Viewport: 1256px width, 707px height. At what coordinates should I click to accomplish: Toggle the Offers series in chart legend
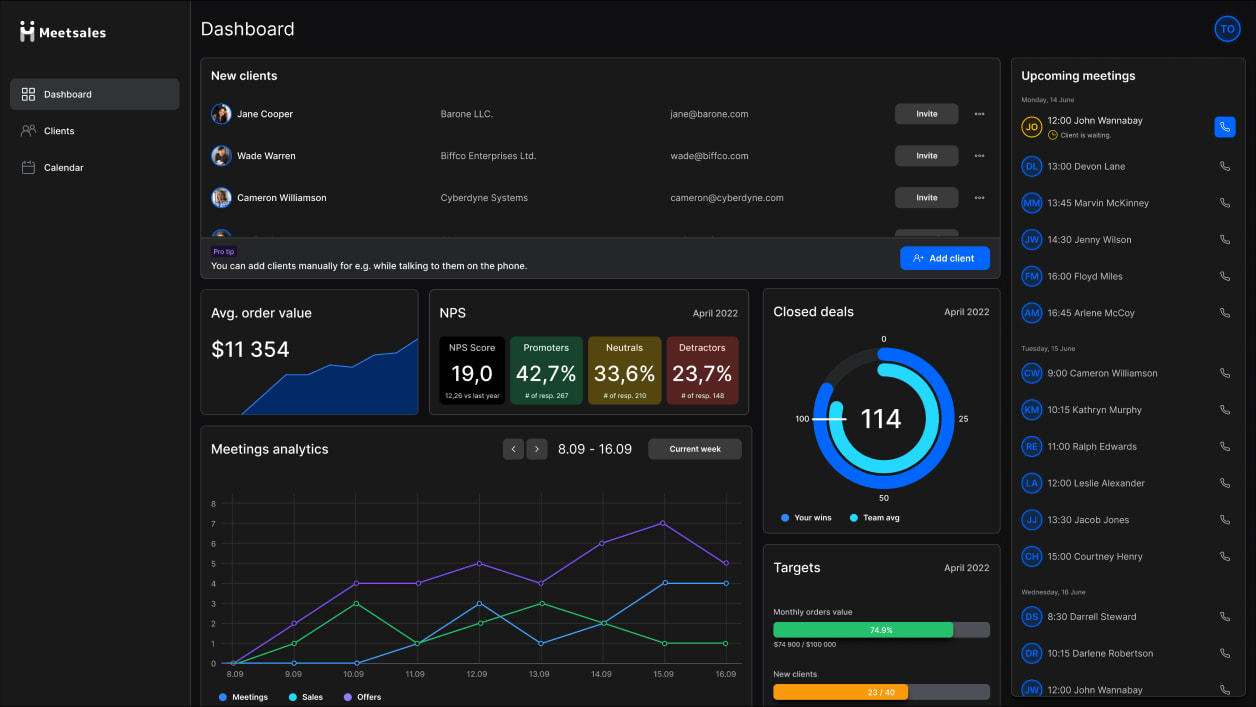point(362,697)
